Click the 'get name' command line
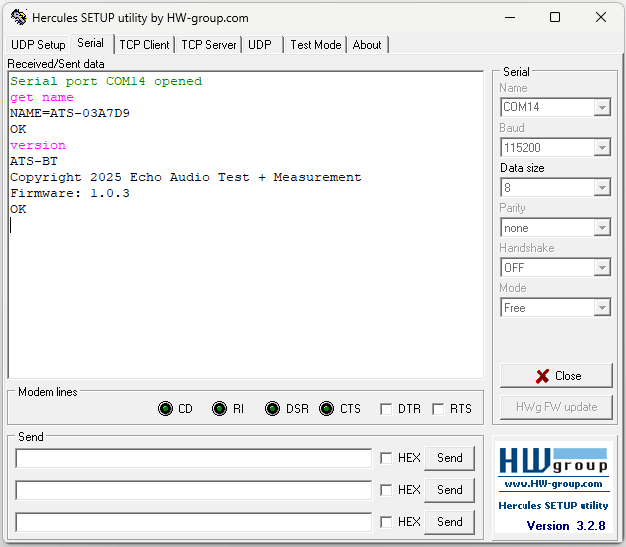 [x=42, y=97]
